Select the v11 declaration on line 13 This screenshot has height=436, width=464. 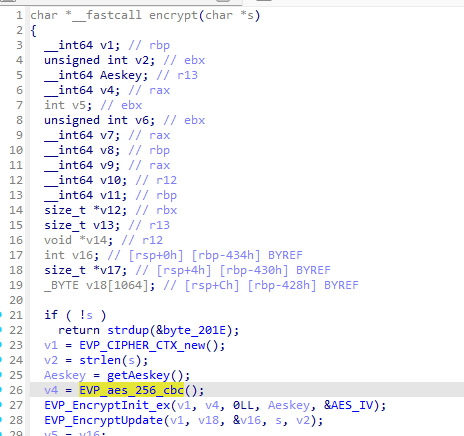110,195
